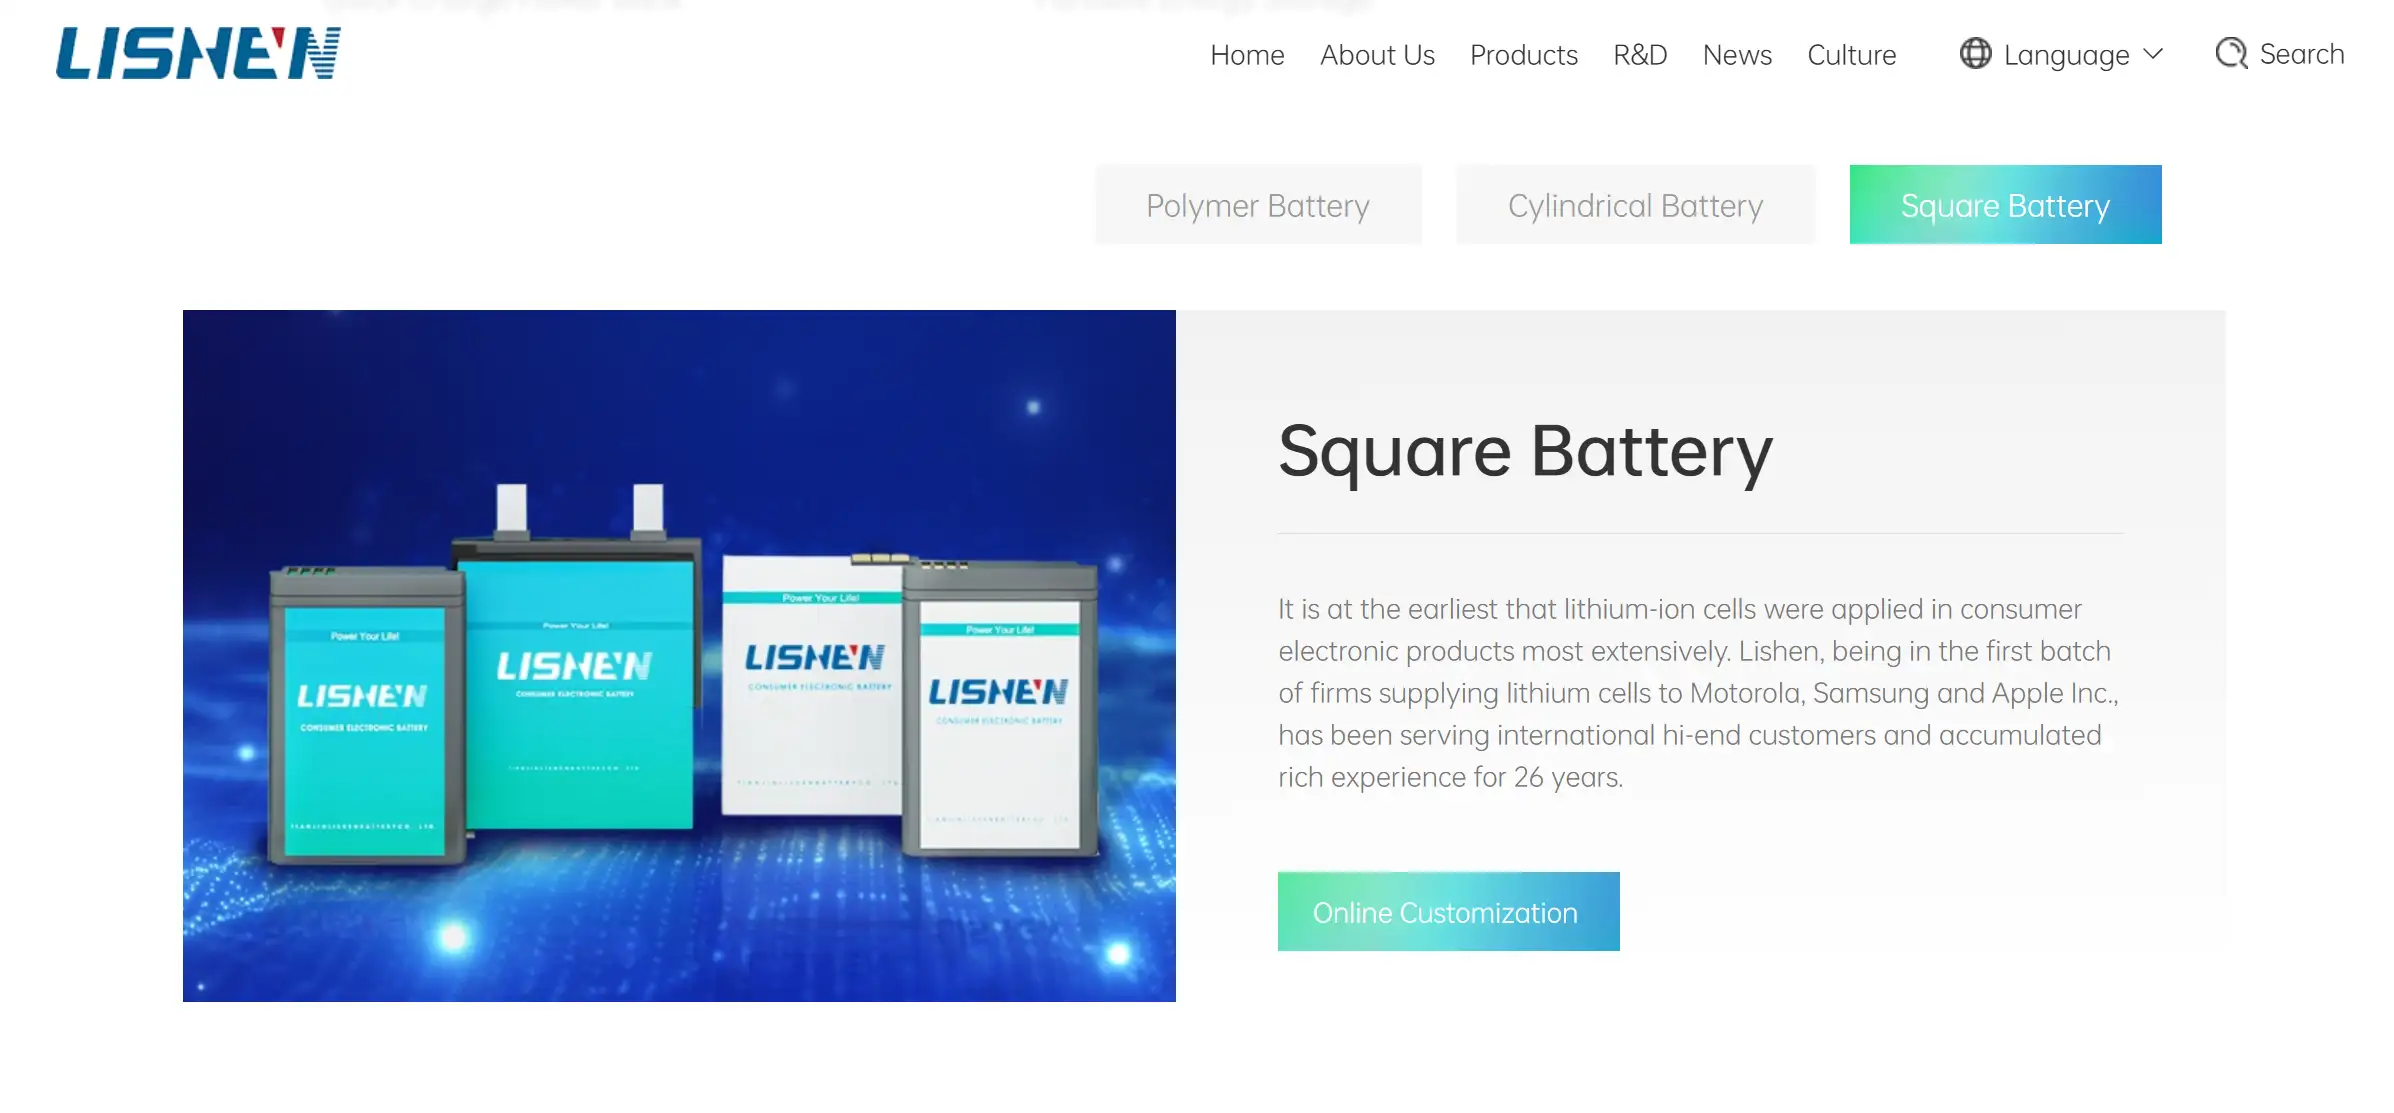This screenshot has width=2394, height=1113.
Task: Go to the R&D page
Action: click(x=1640, y=55)
